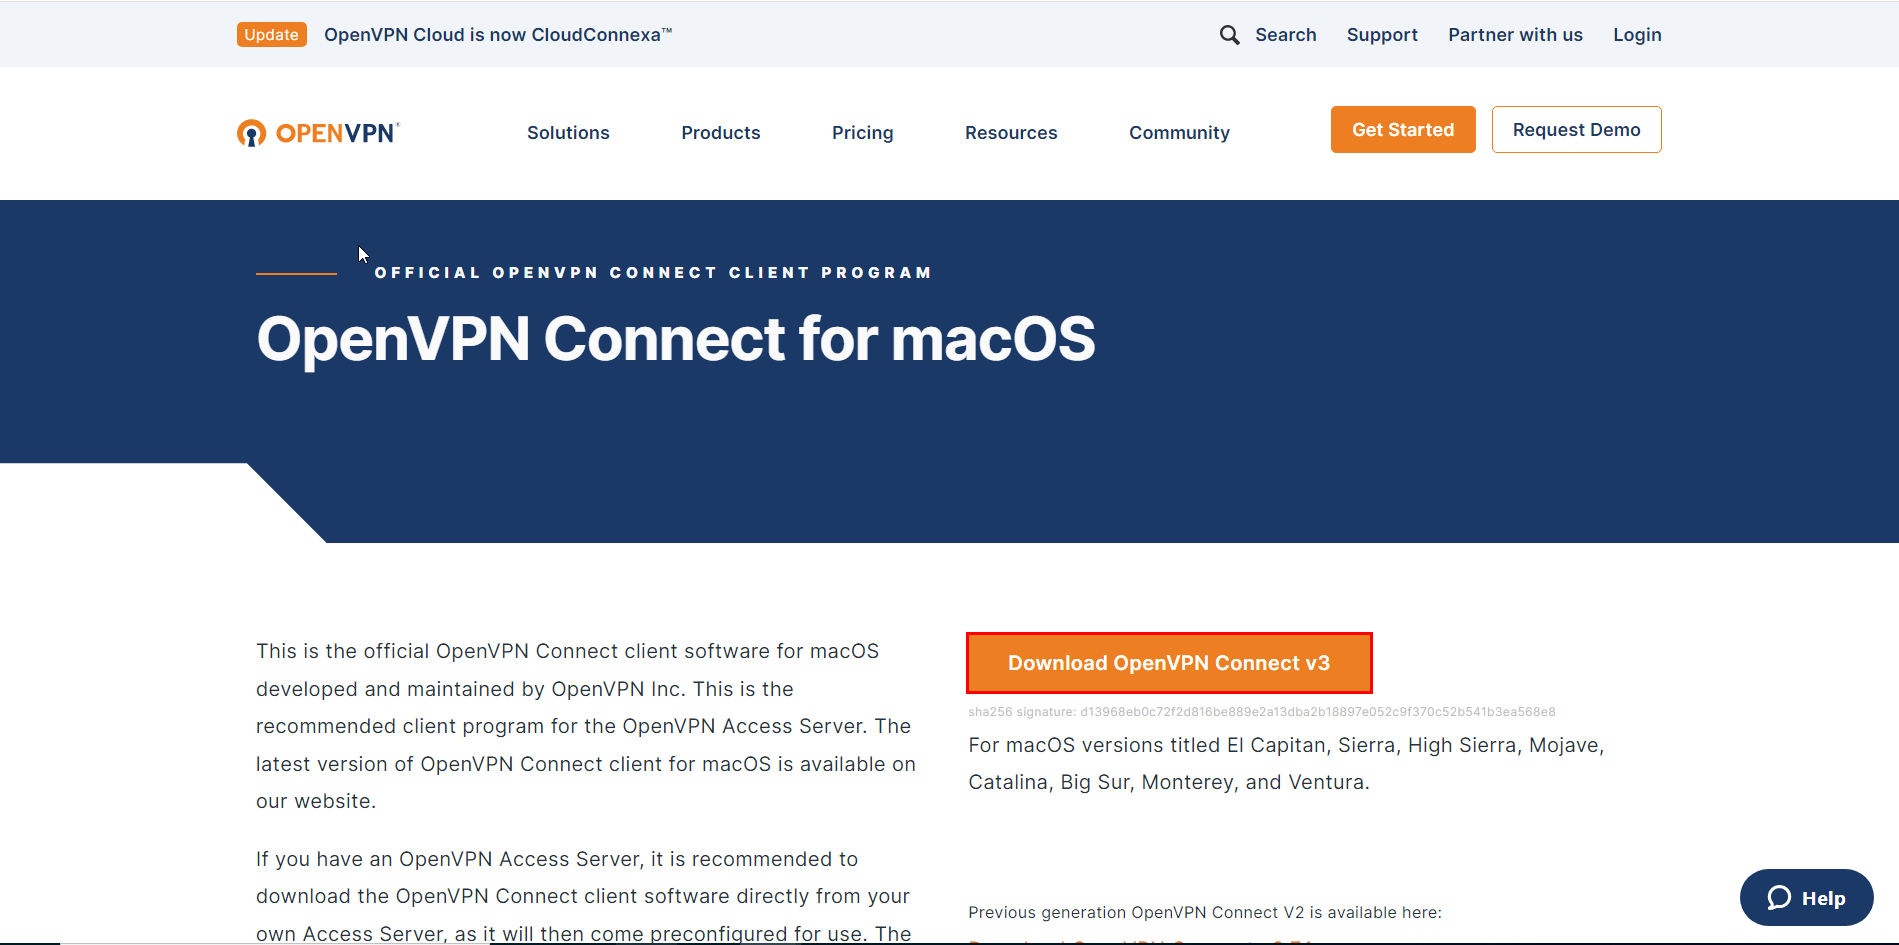Click the Search text link
Screen dimensions: 1899x945
[1286, 35]
